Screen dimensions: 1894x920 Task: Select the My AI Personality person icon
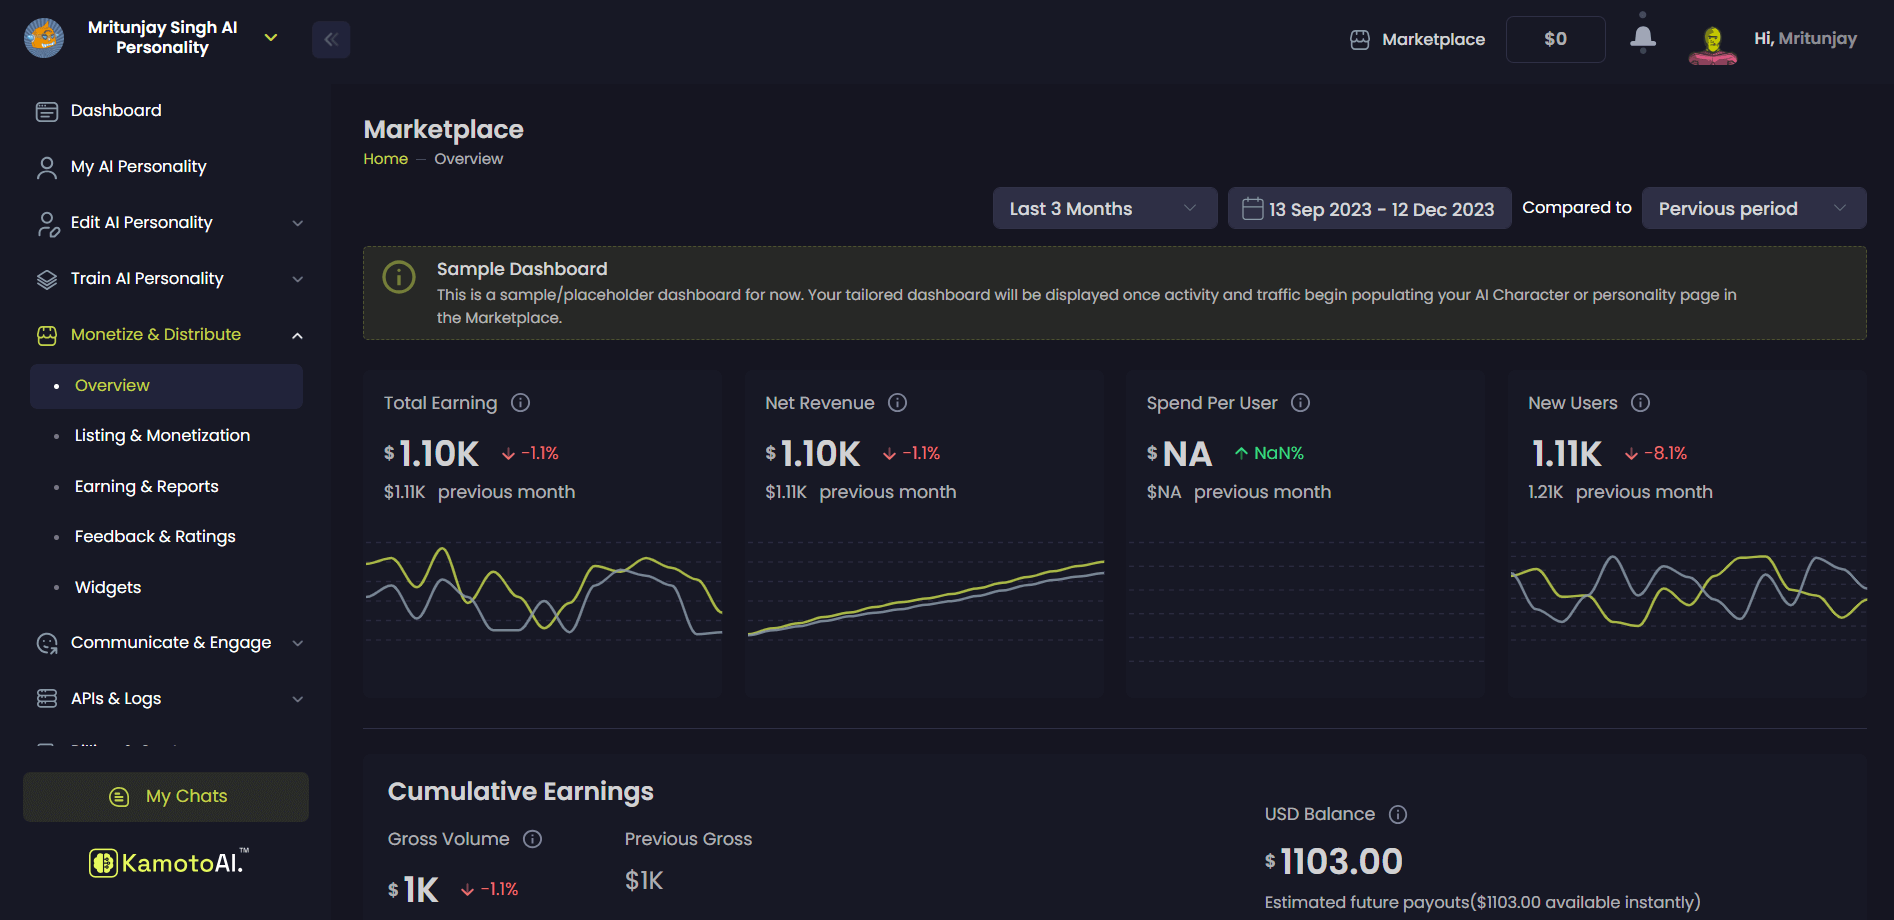coord(46,166)
